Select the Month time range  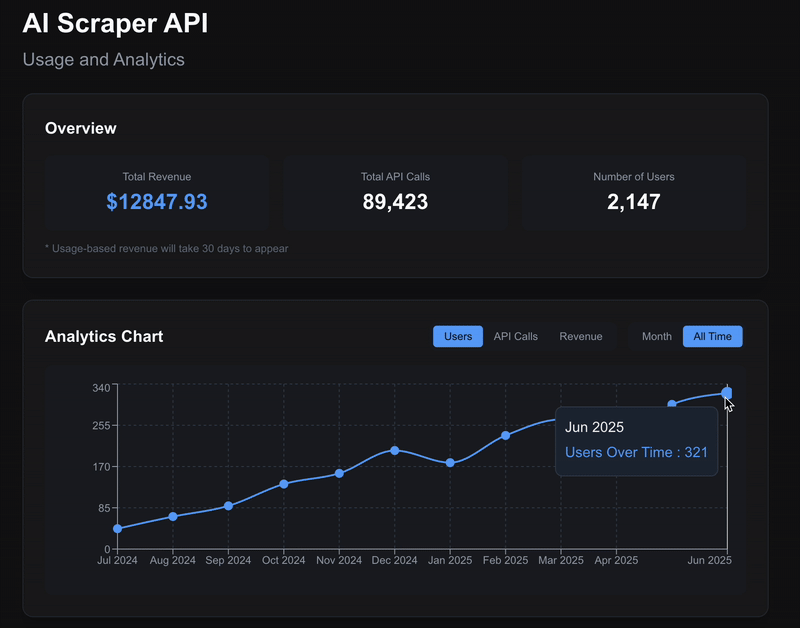656,336
